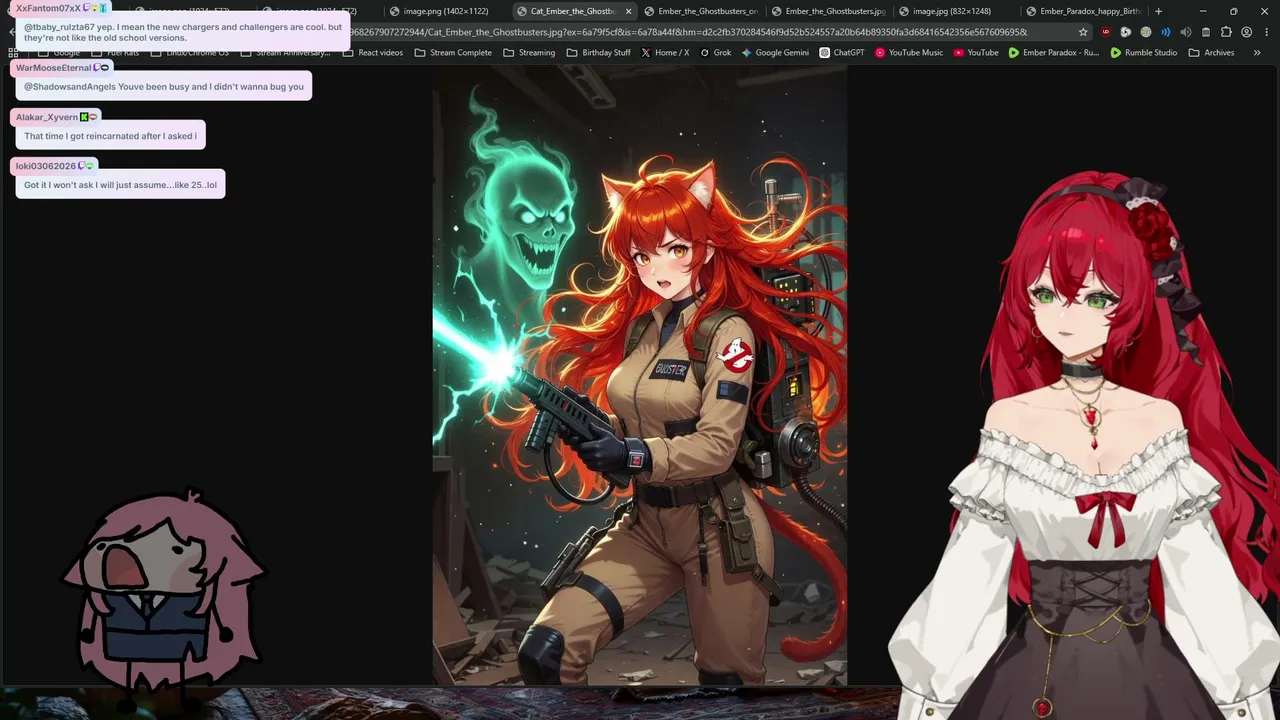Select the active Cat_Ember_the_Ghostbusters tab
The image size is (1280, 720).
pos(574,11)
